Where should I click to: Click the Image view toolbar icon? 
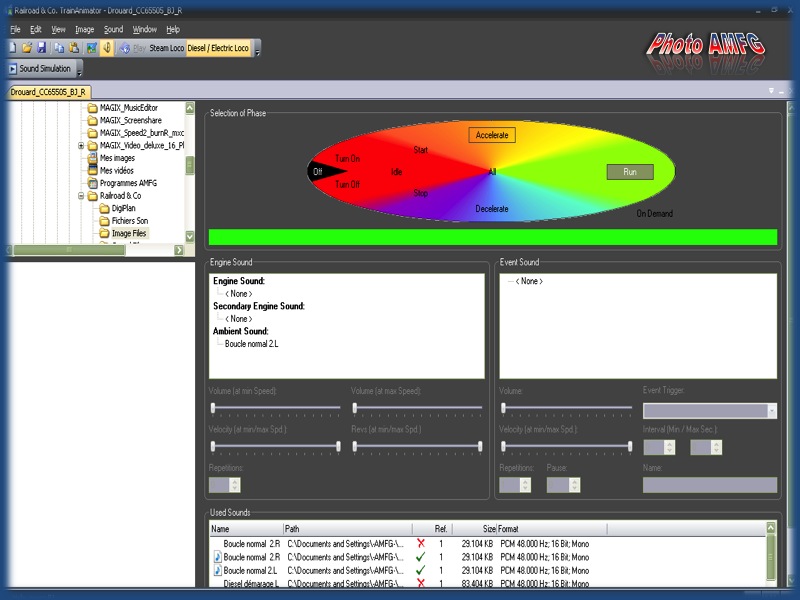92,48
